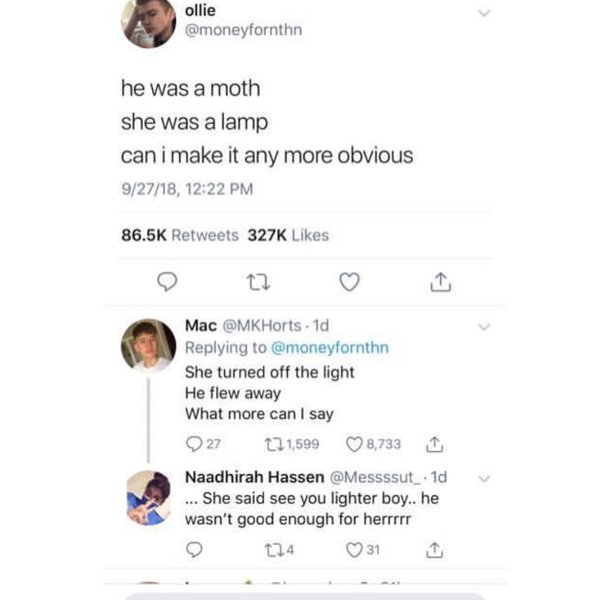Expand options chevron on ollie's tweet

pos(486,13)
